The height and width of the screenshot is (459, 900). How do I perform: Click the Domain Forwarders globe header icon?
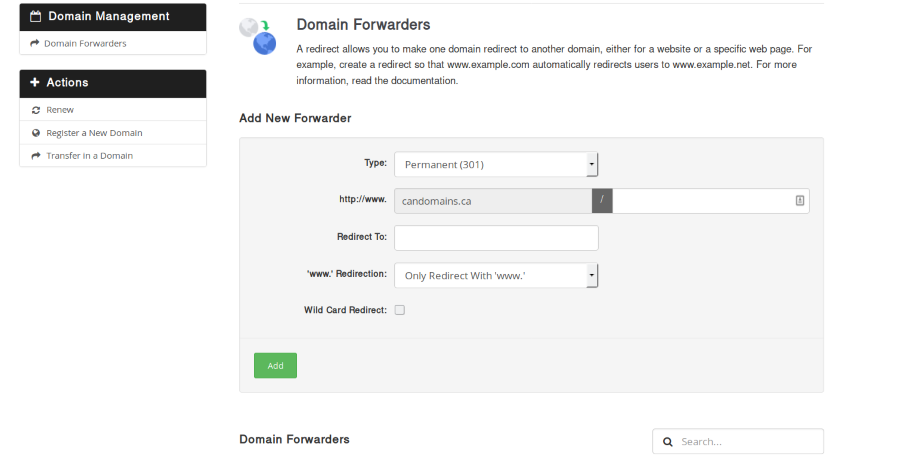click(257, 37)
